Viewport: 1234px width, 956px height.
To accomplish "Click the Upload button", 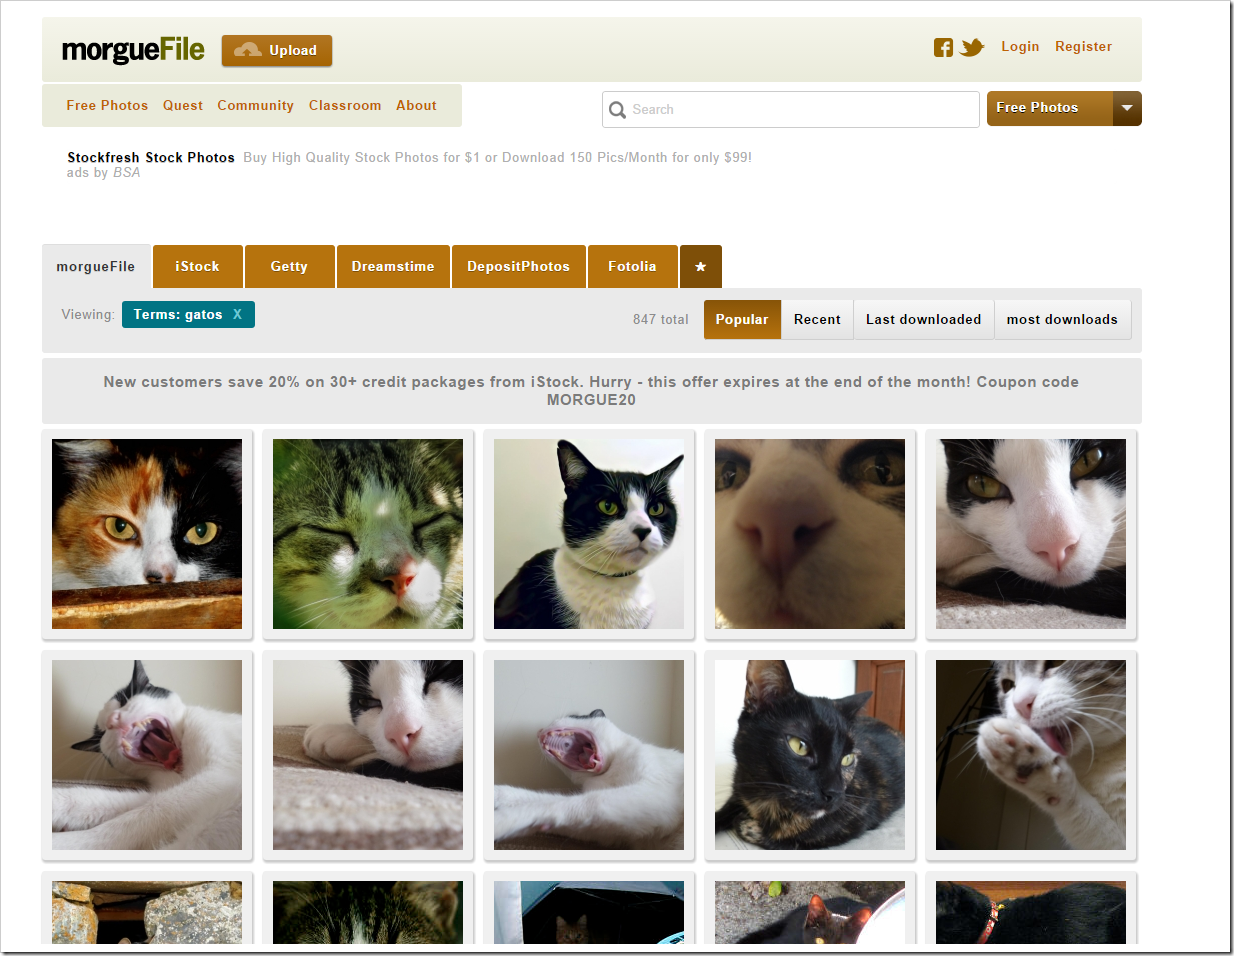I will point(277,50).
